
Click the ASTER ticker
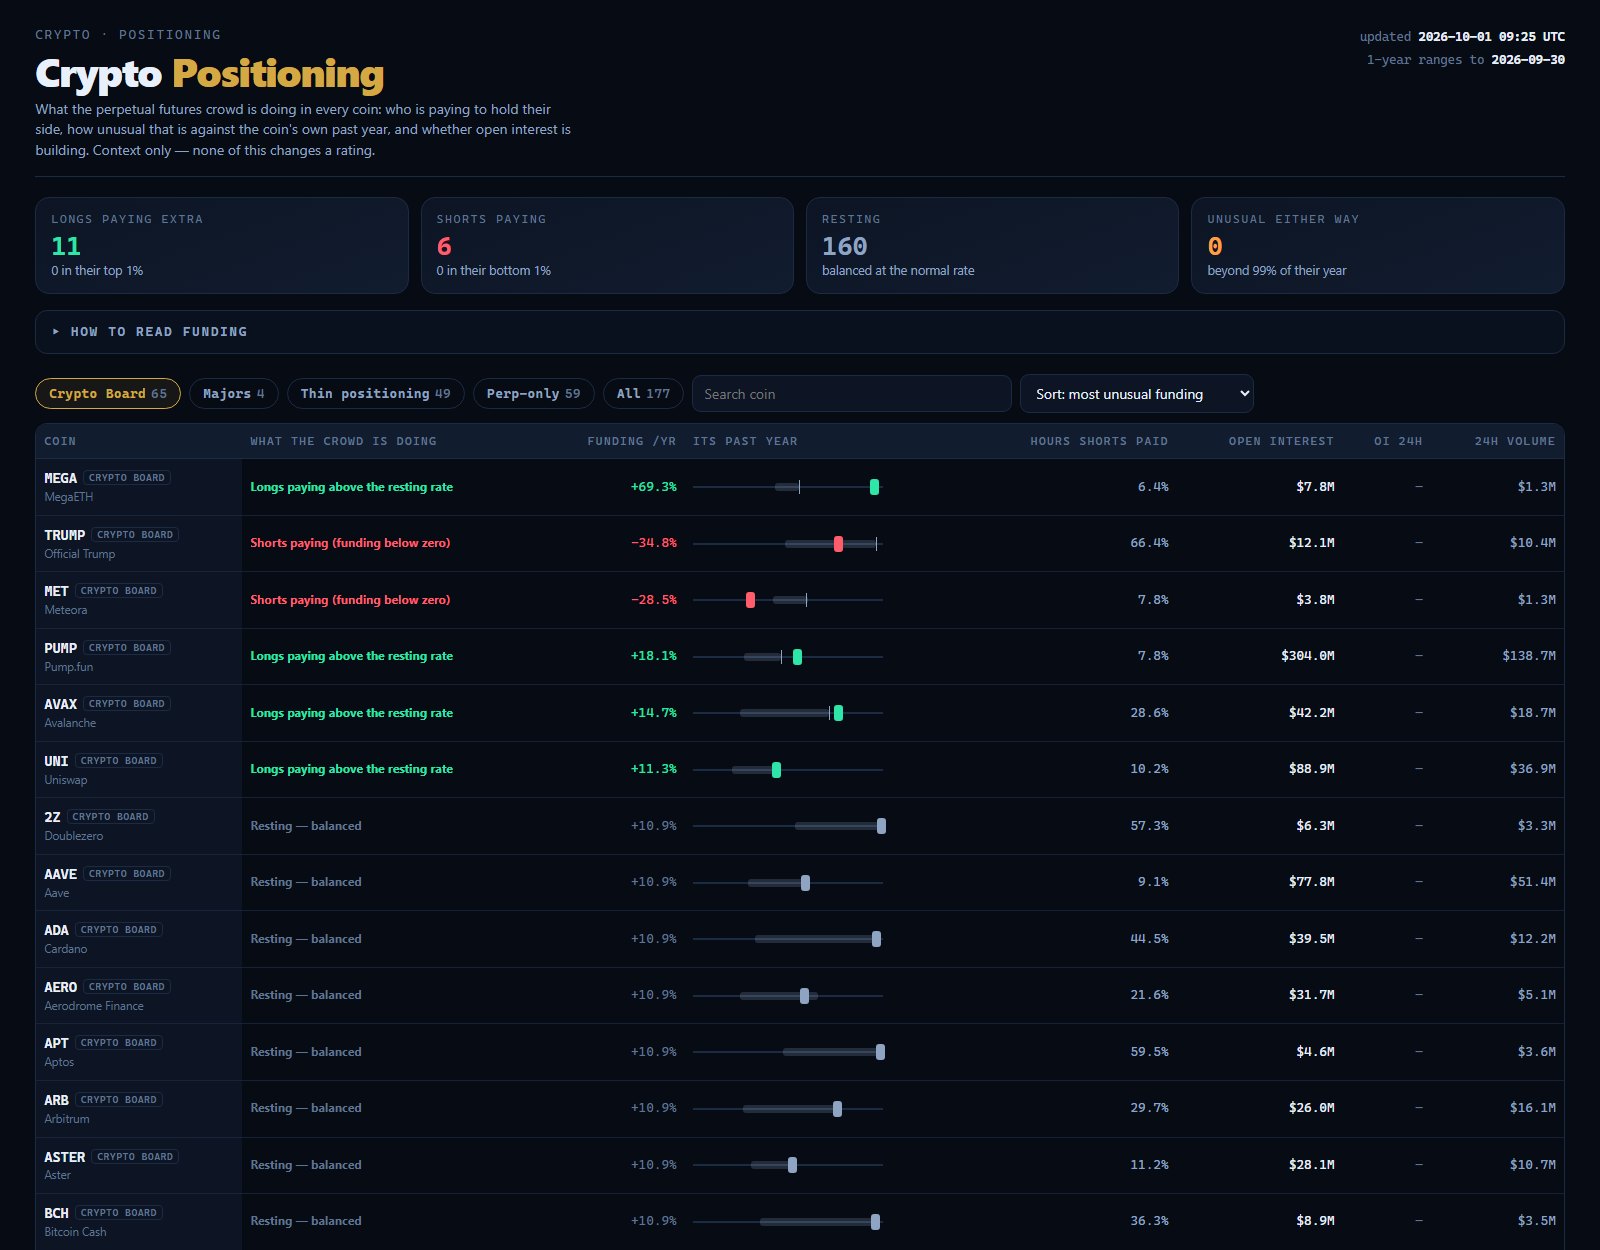coord(64,1157)
